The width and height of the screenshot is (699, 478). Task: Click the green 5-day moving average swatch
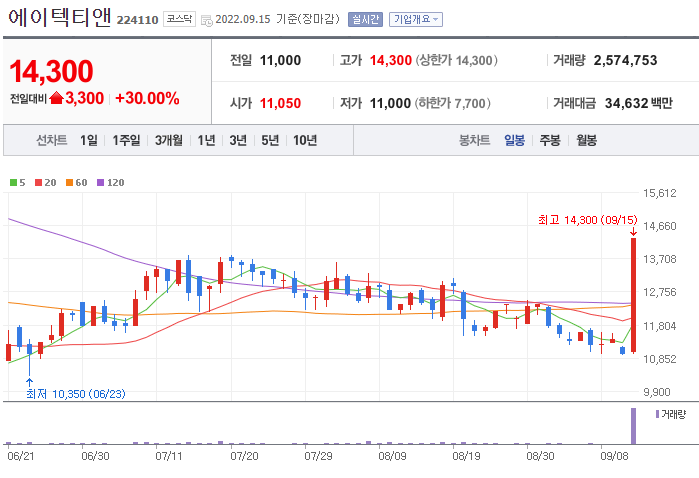tap(13, 182)
